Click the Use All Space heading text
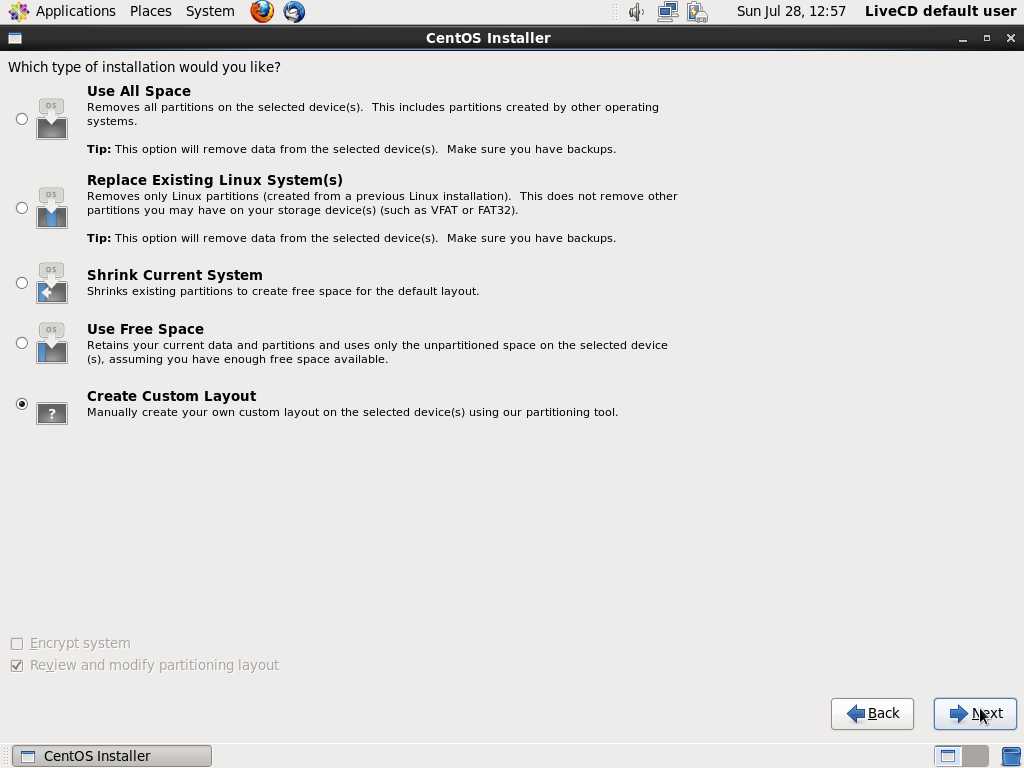 point(139,91)
